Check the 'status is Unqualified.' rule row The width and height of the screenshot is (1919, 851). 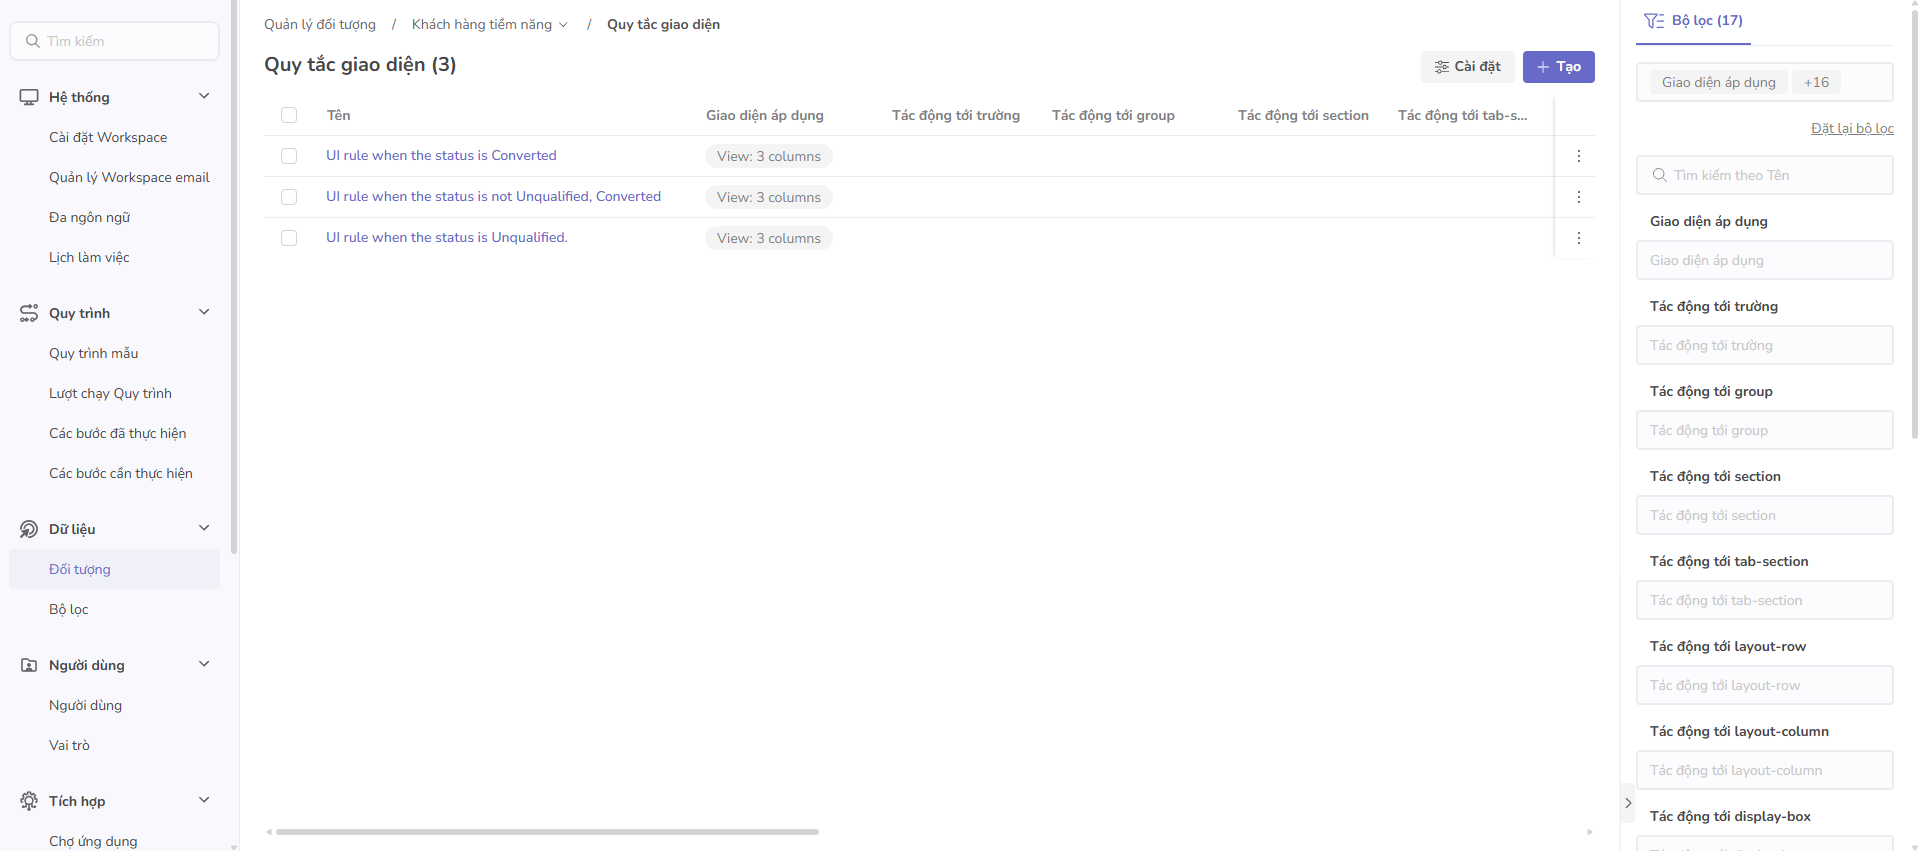[x=289, y=238]
